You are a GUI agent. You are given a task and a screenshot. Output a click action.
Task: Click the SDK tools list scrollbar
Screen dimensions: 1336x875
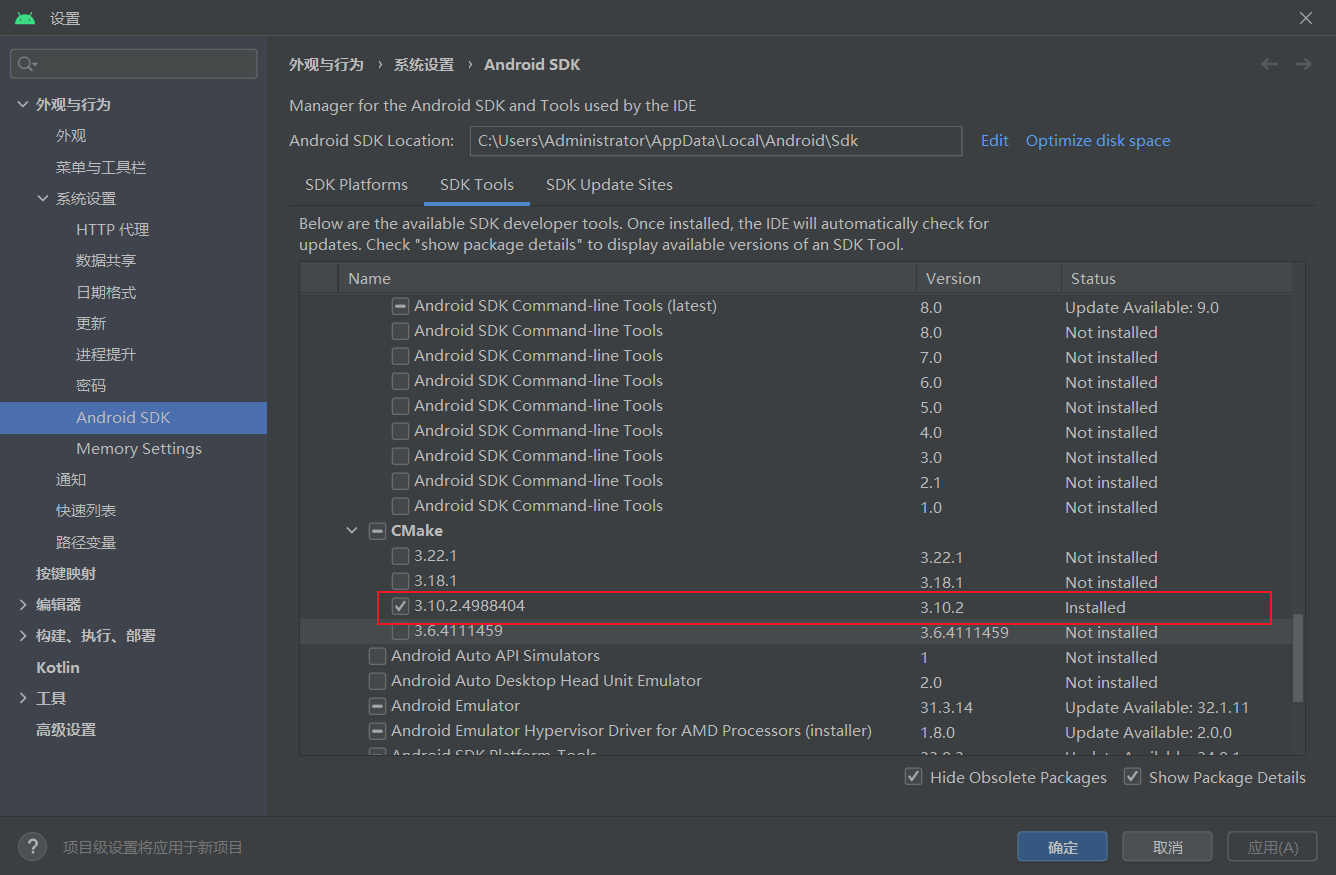[1298, 658]
